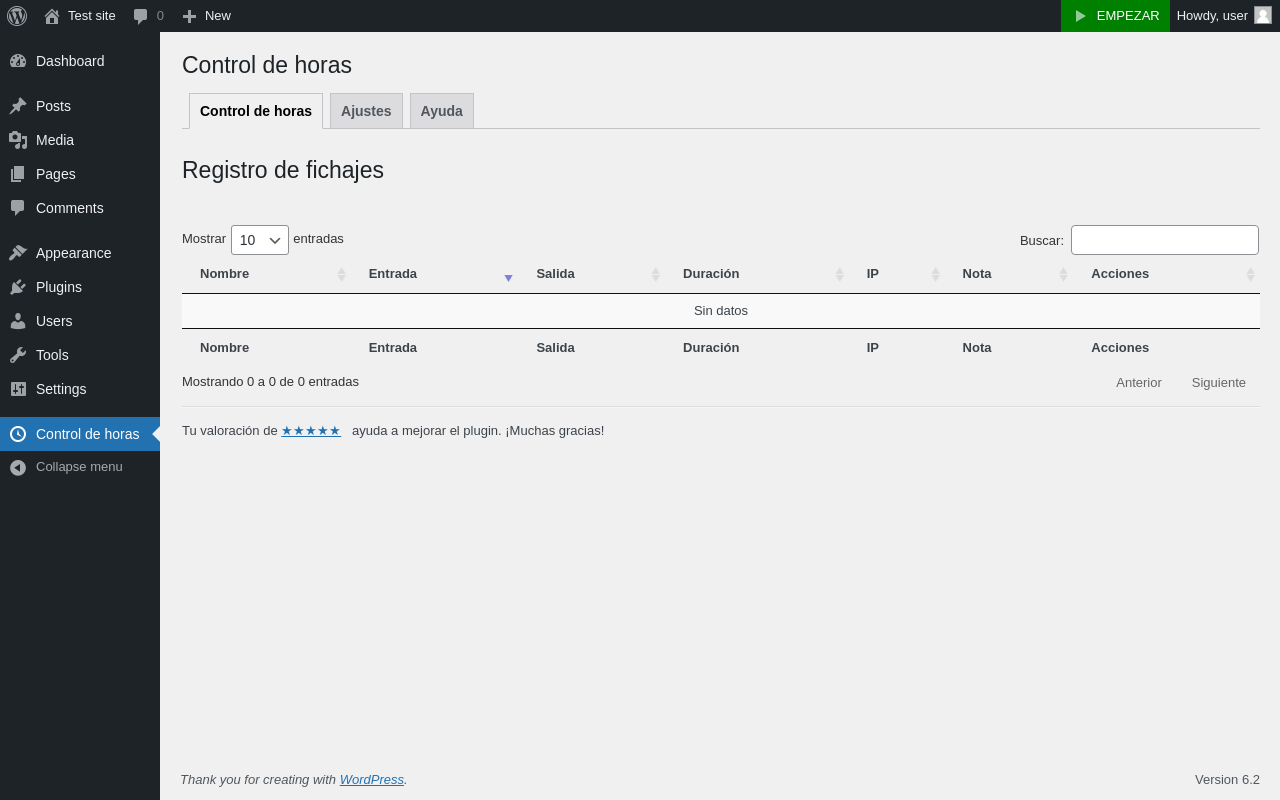Switch to the Ajustes tab
This screenshot has height=800, width=1280.
click(x=366, y=111)
